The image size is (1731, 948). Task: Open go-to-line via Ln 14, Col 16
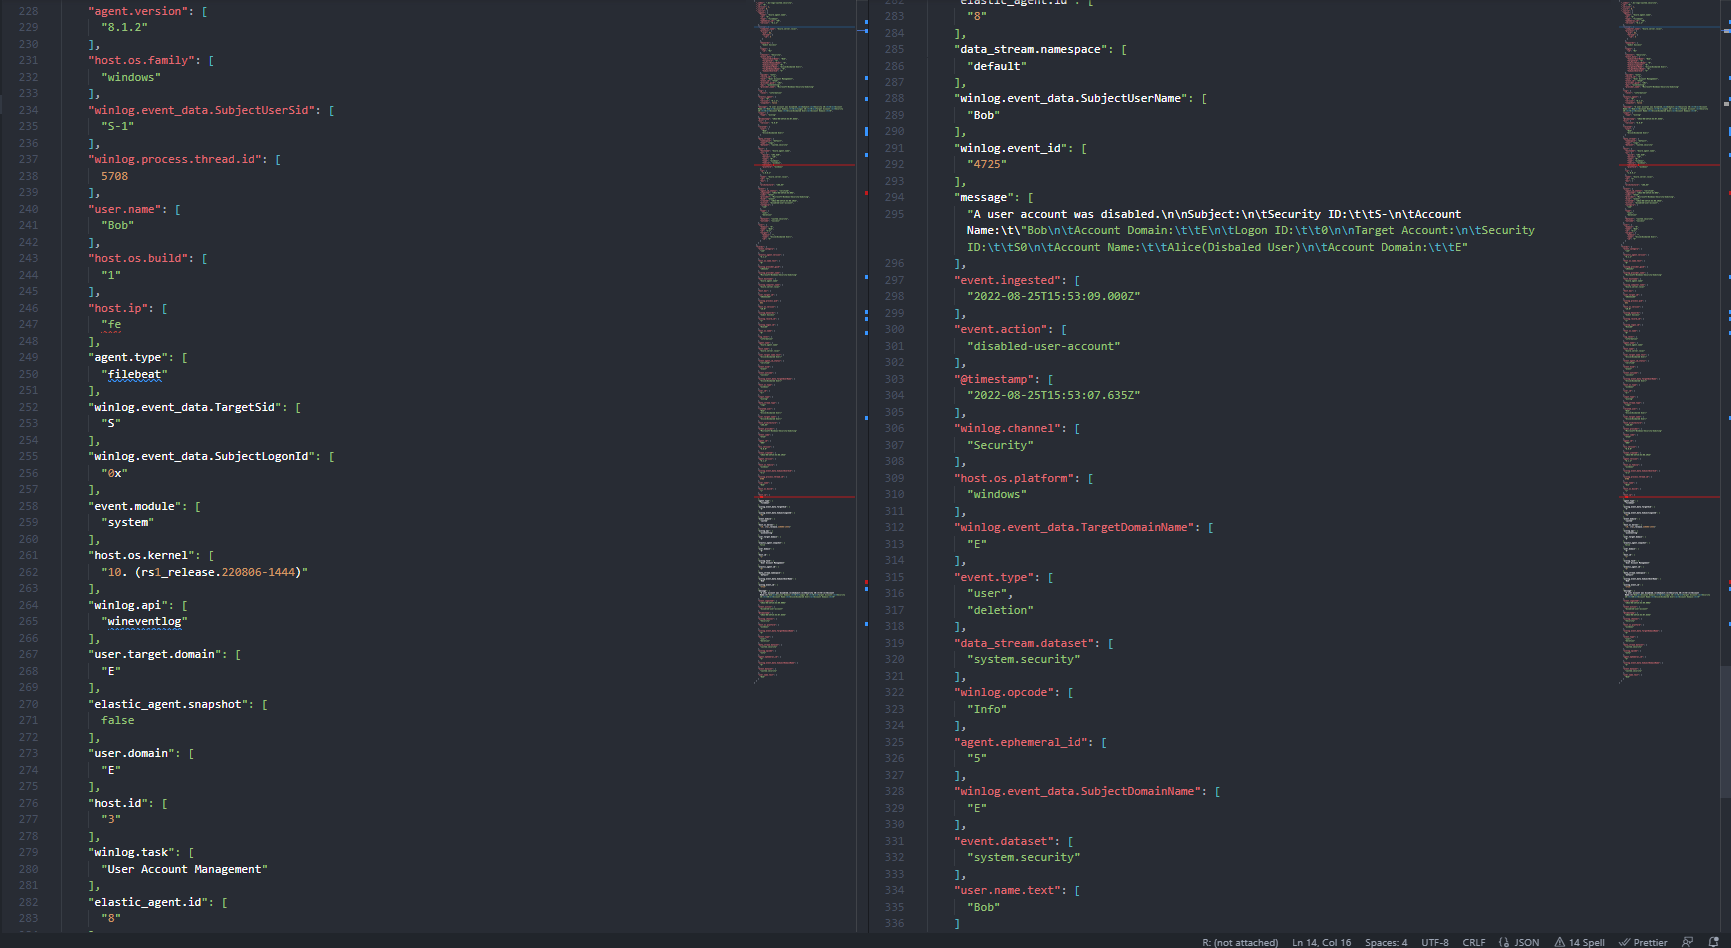point(1321,942)
